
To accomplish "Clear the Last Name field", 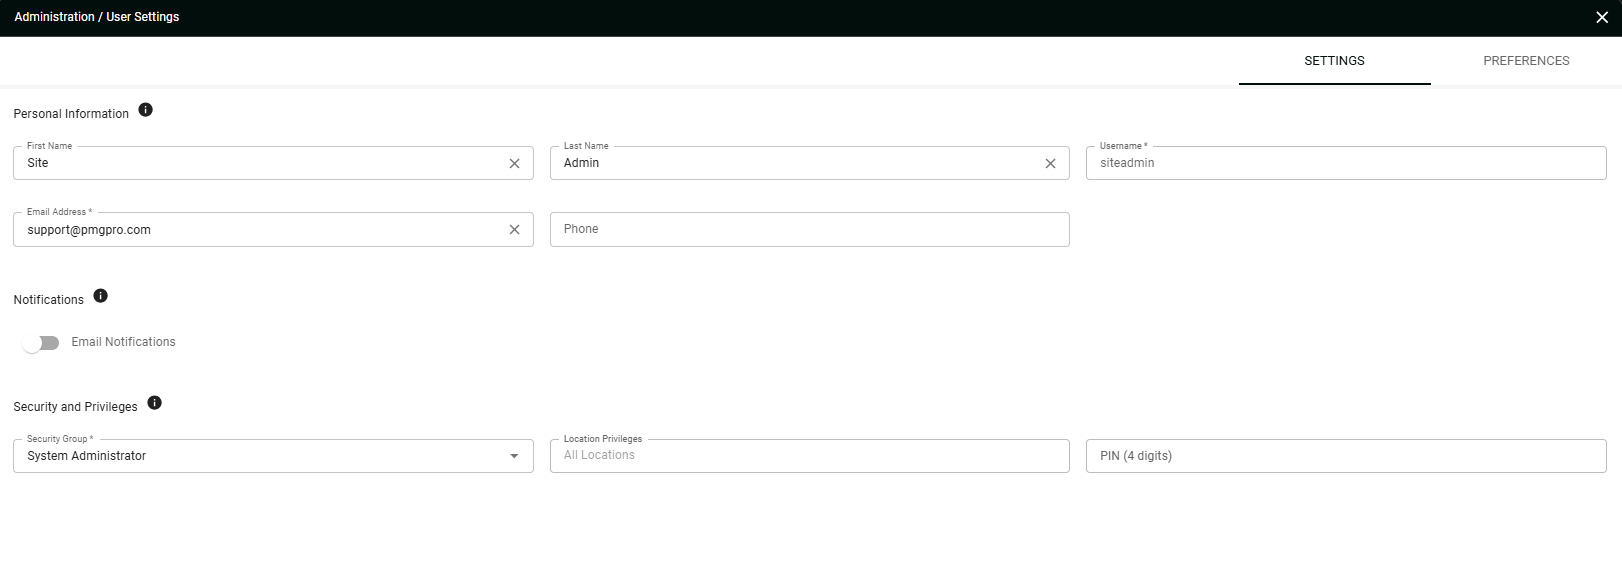I will (1050, 163).
